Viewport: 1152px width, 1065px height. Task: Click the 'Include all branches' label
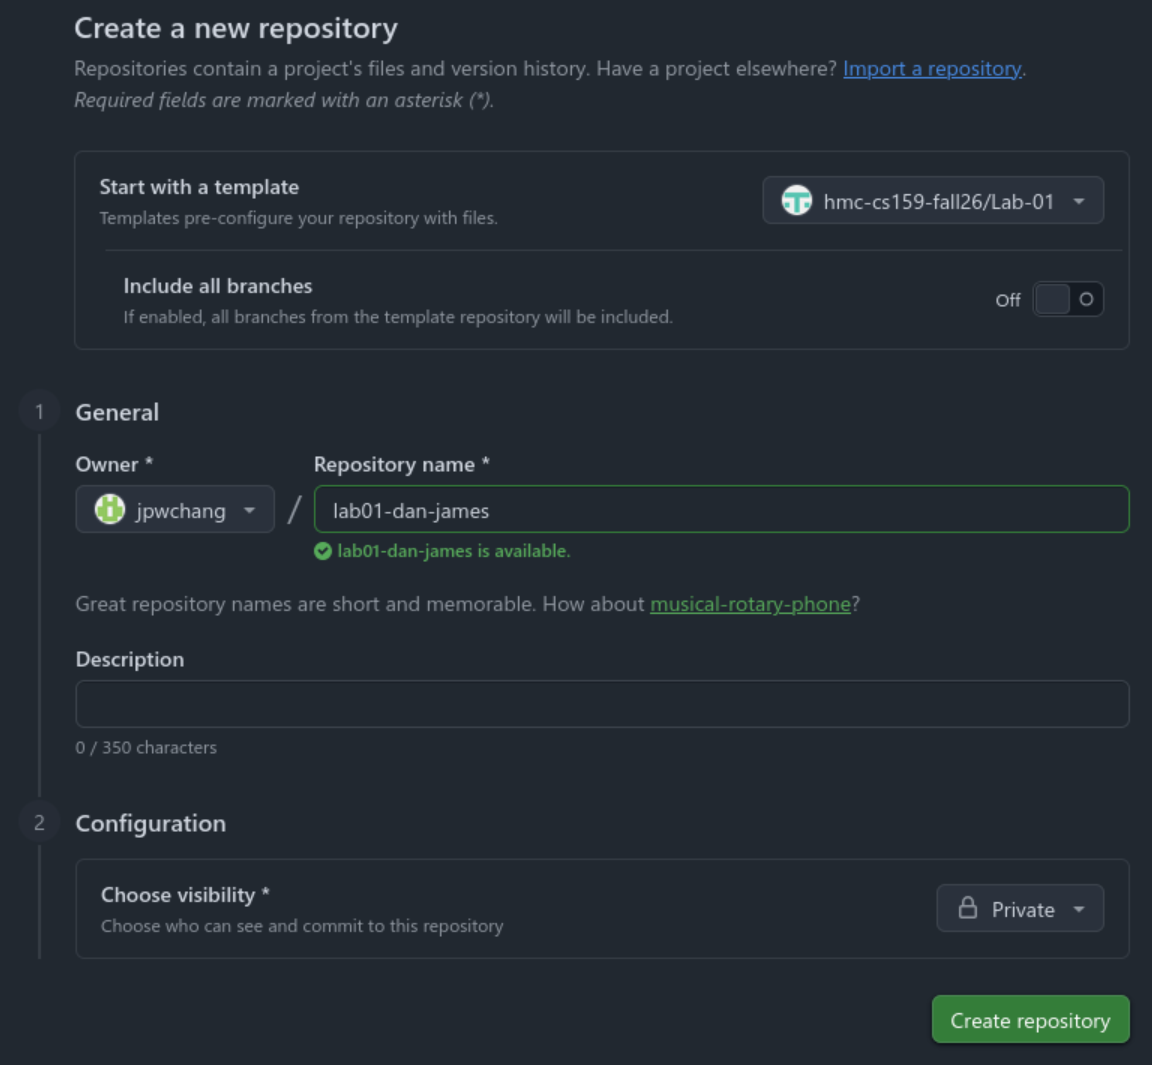[217, 286]
